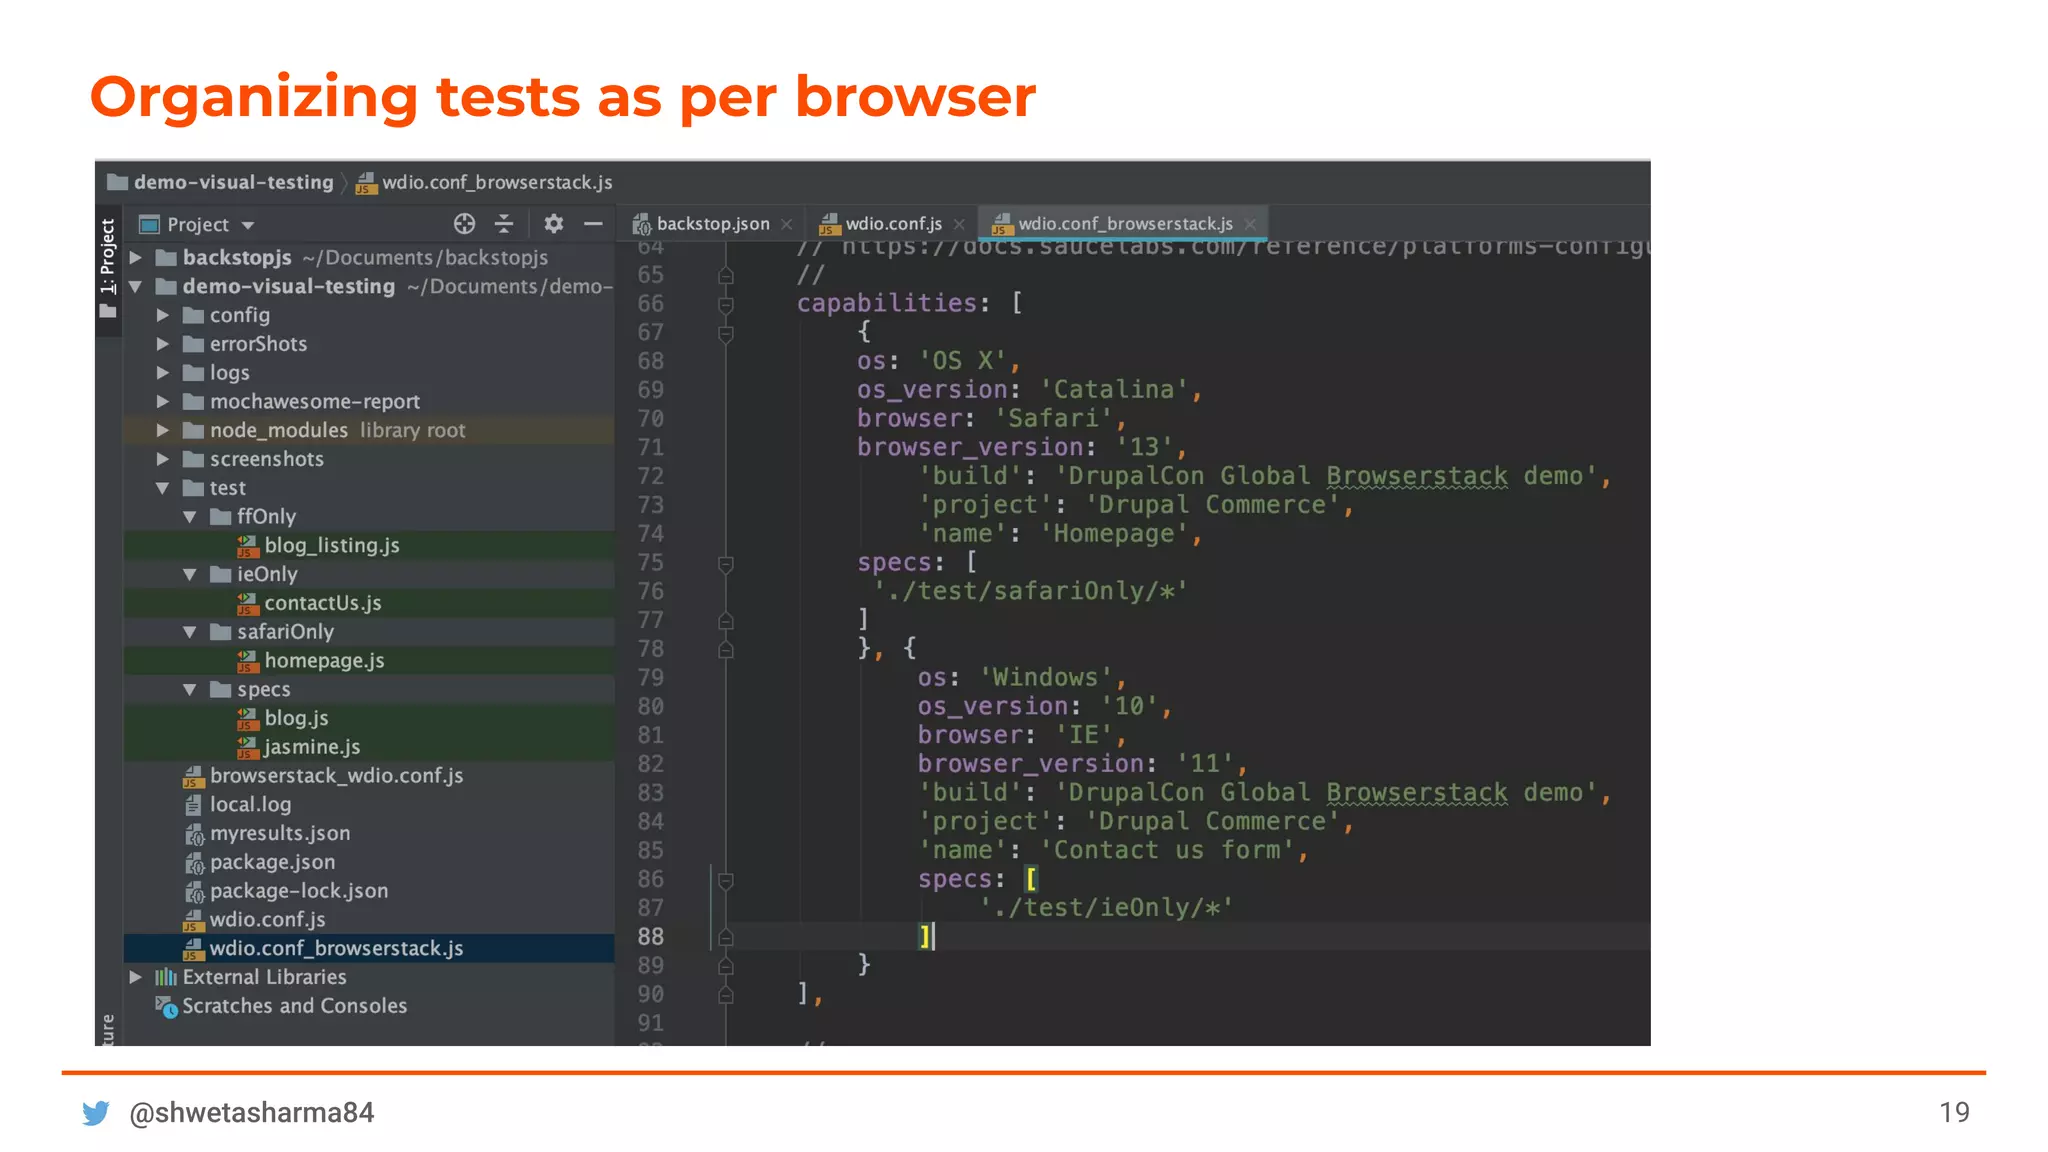Click the External Libraries icon
This screenshot has width=2048, height=1152.
(x=166, y=977)
